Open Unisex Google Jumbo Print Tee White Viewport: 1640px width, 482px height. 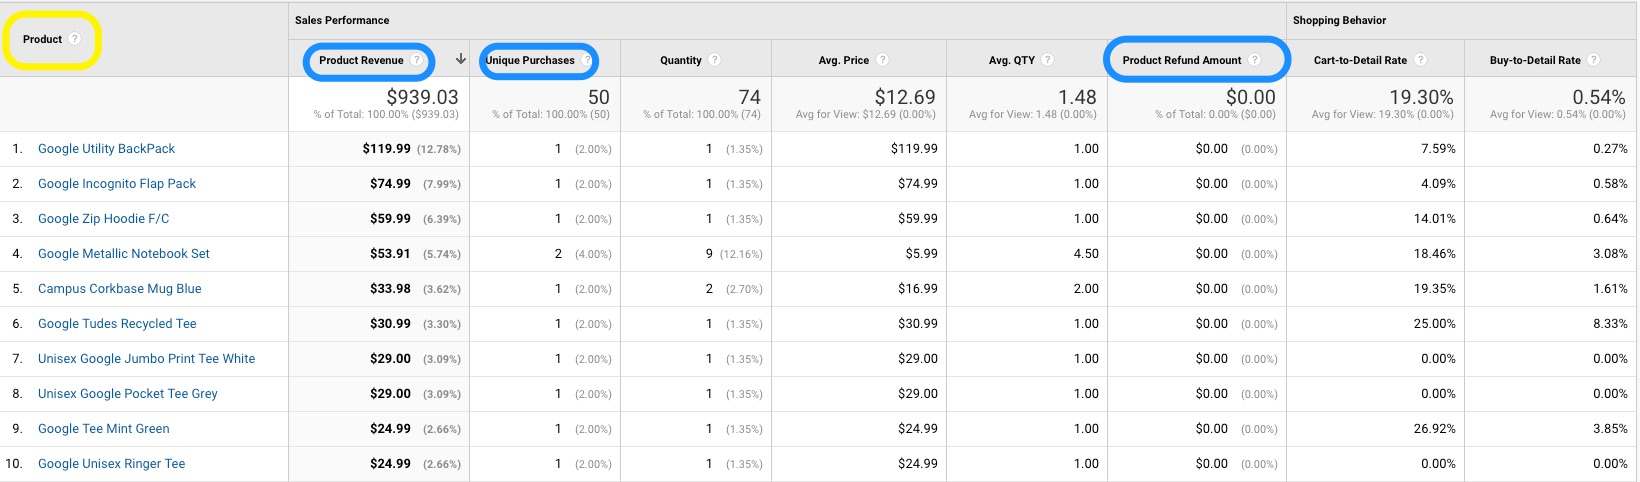[146, 359]
